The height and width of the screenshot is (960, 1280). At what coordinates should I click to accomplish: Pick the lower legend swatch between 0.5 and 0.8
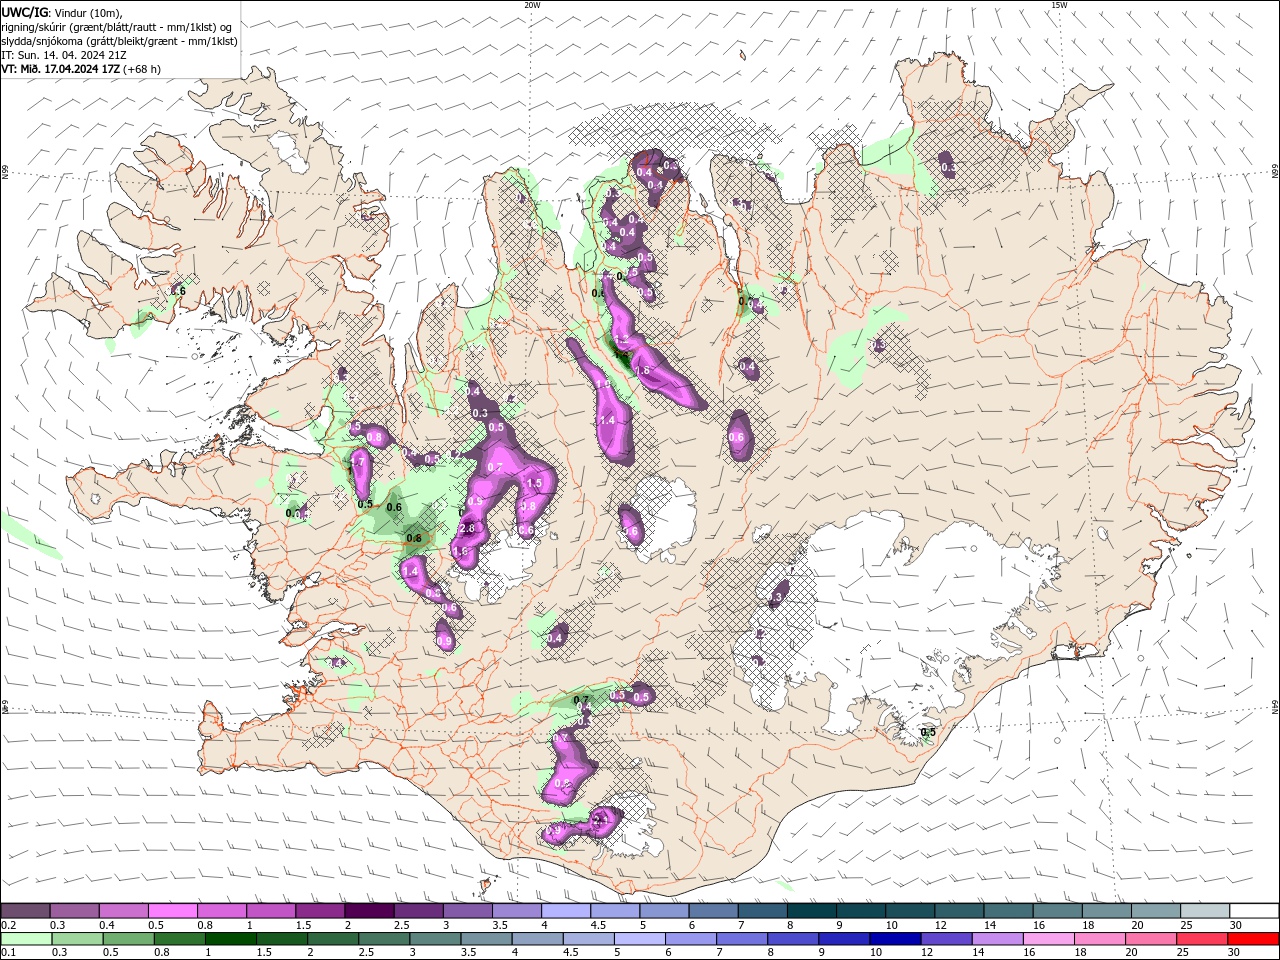click(129, 939)
